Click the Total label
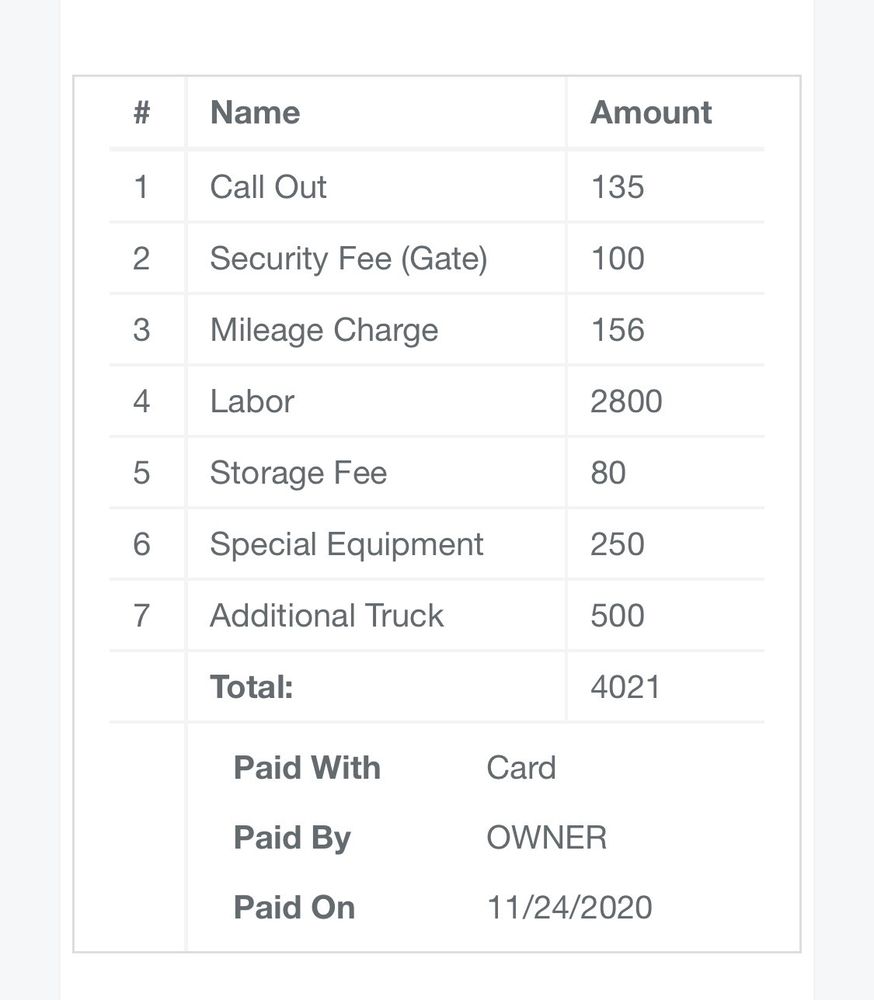 click(251, 687)
